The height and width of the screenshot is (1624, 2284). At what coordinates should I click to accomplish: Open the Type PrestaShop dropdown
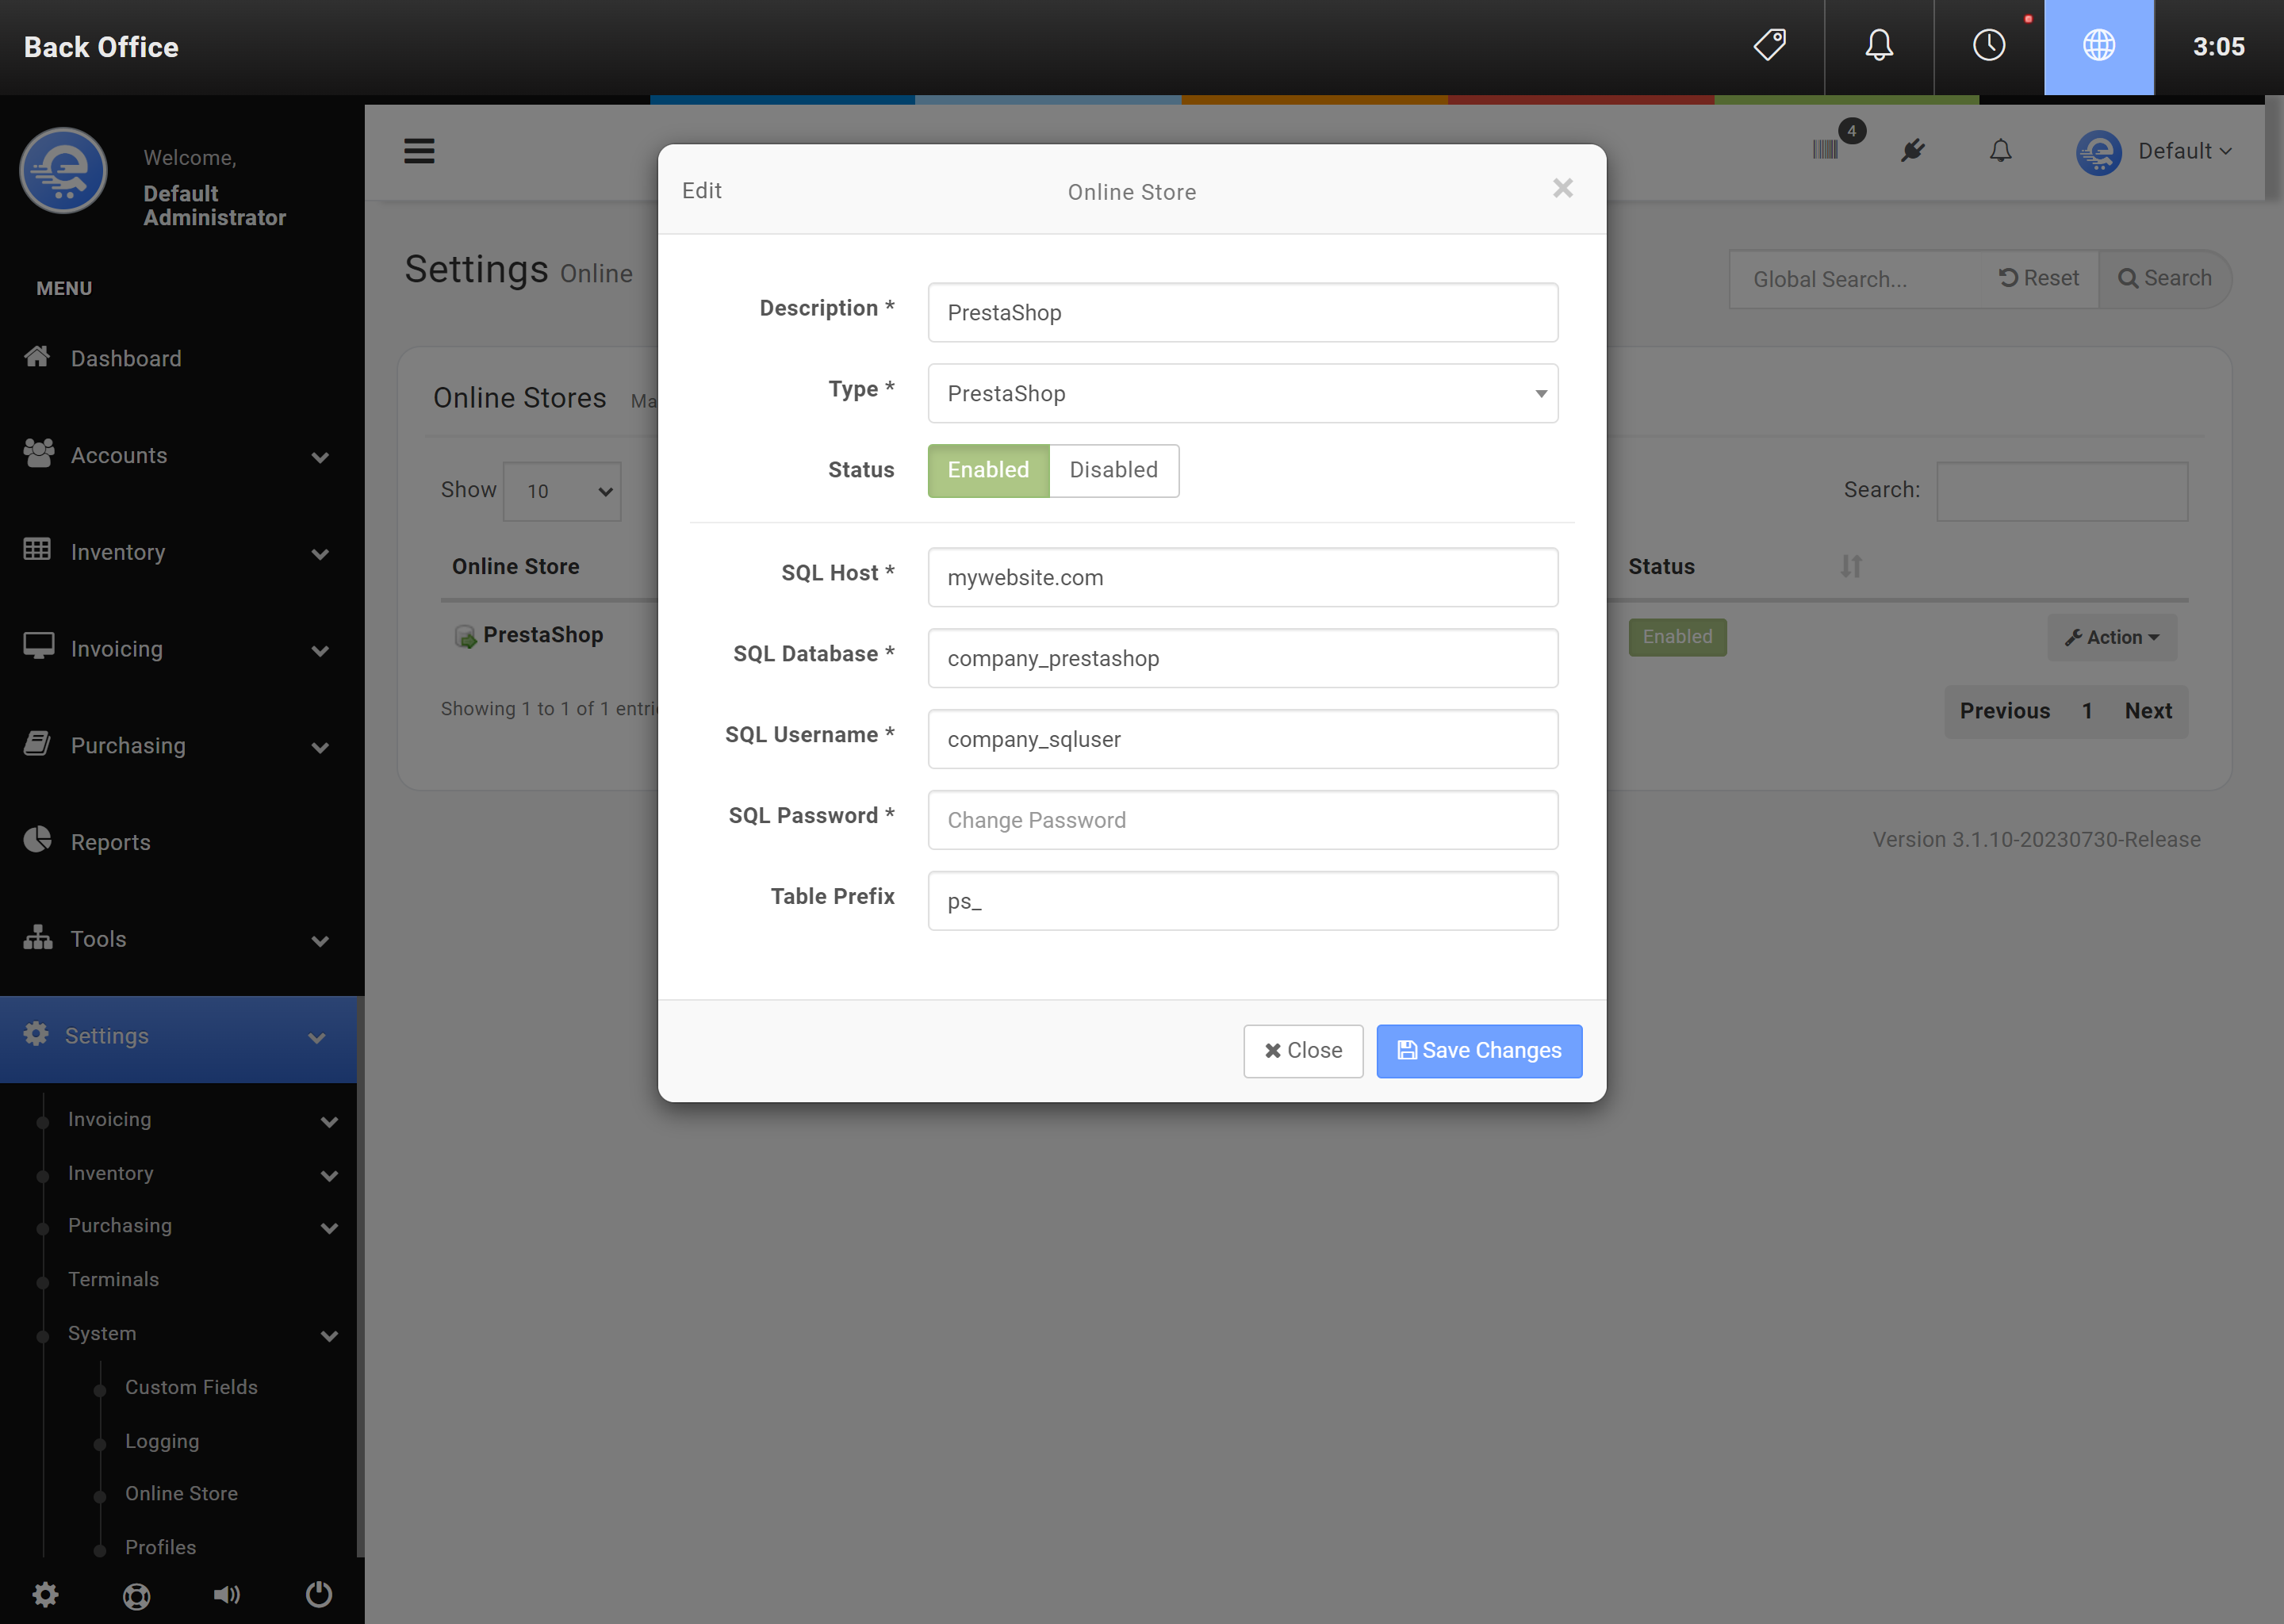pyautogui.click(x=1242, y=393)
